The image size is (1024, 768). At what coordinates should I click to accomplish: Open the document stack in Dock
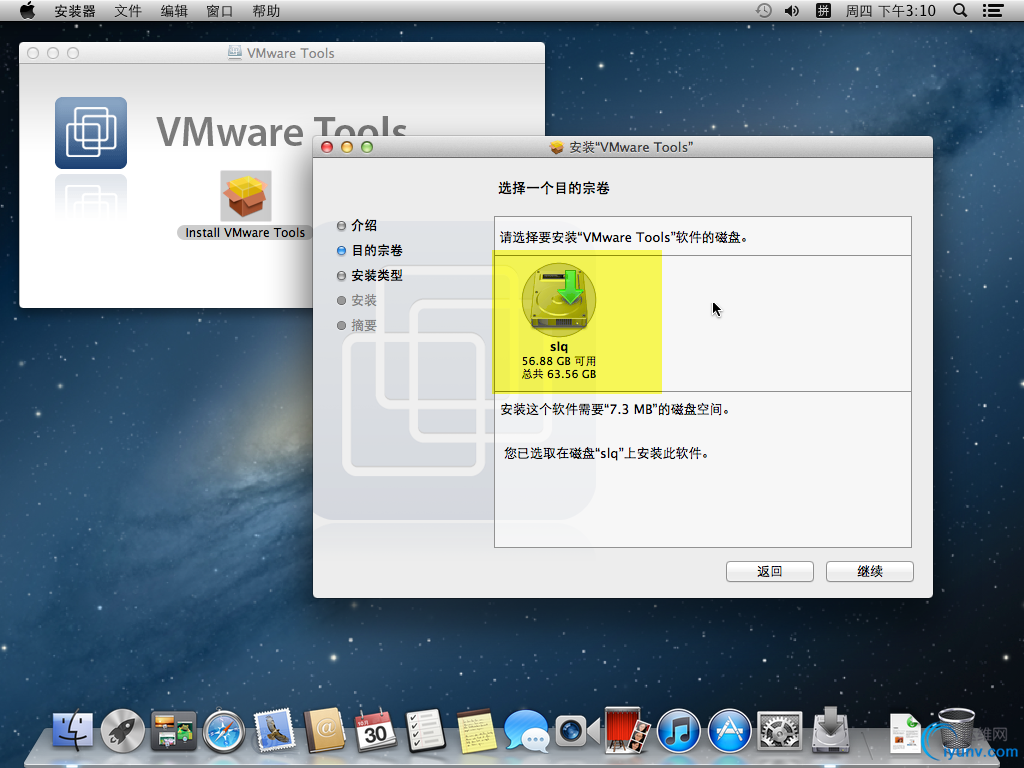tap(904, 733)
